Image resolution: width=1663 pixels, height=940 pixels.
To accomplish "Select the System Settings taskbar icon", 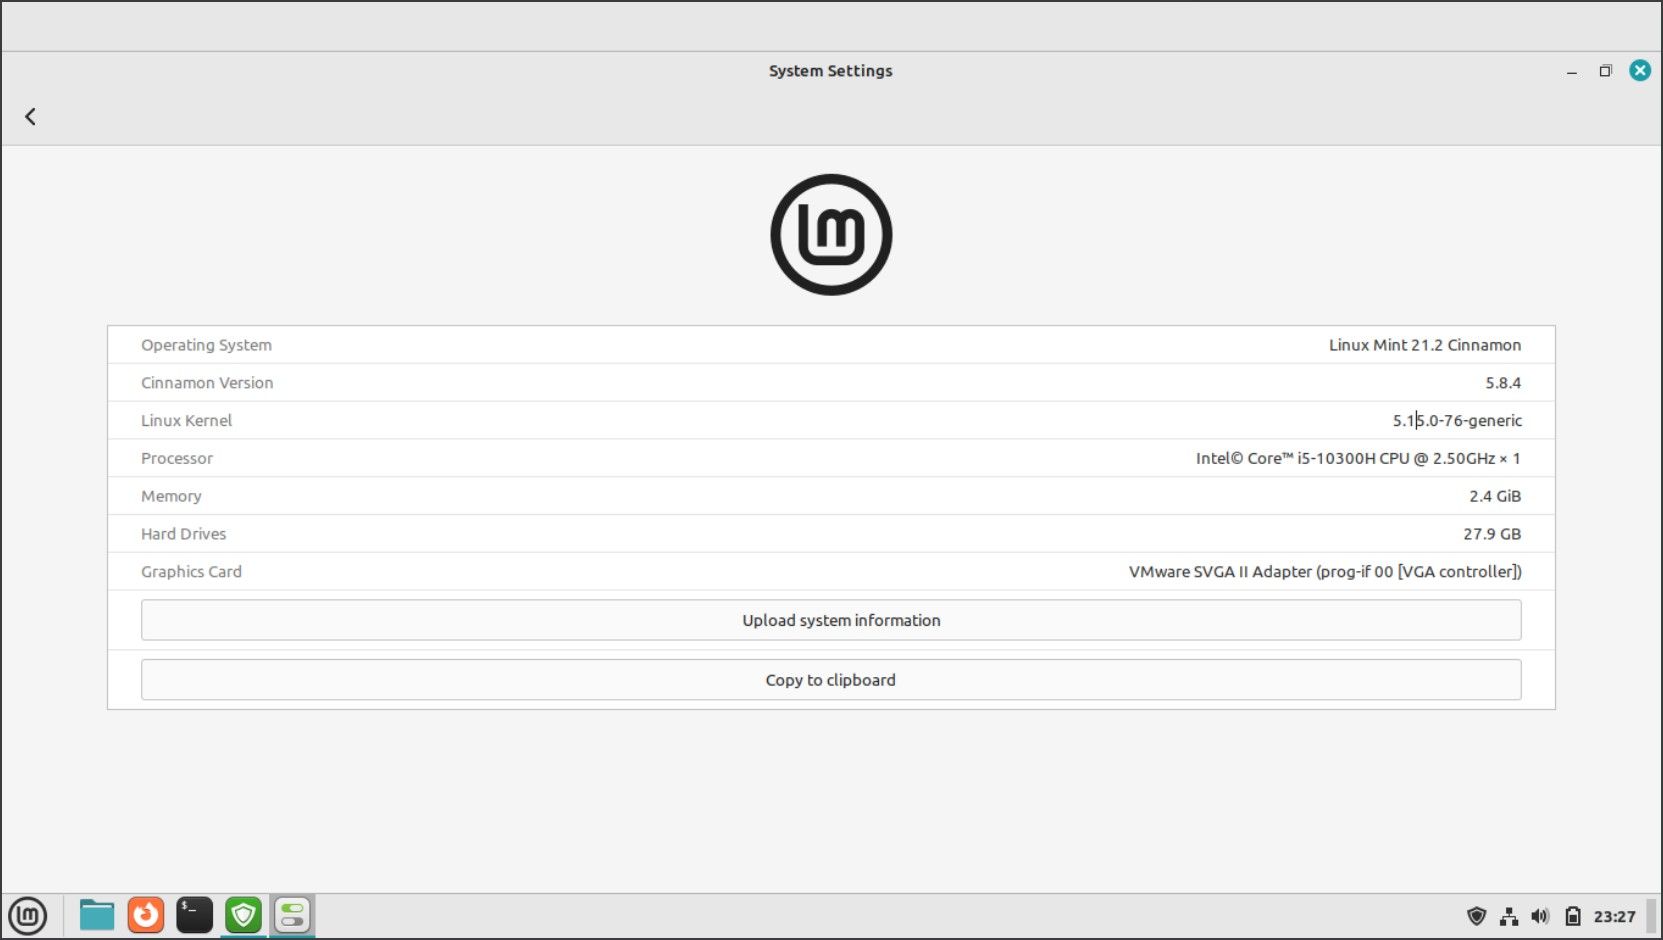I will (291, 915).
